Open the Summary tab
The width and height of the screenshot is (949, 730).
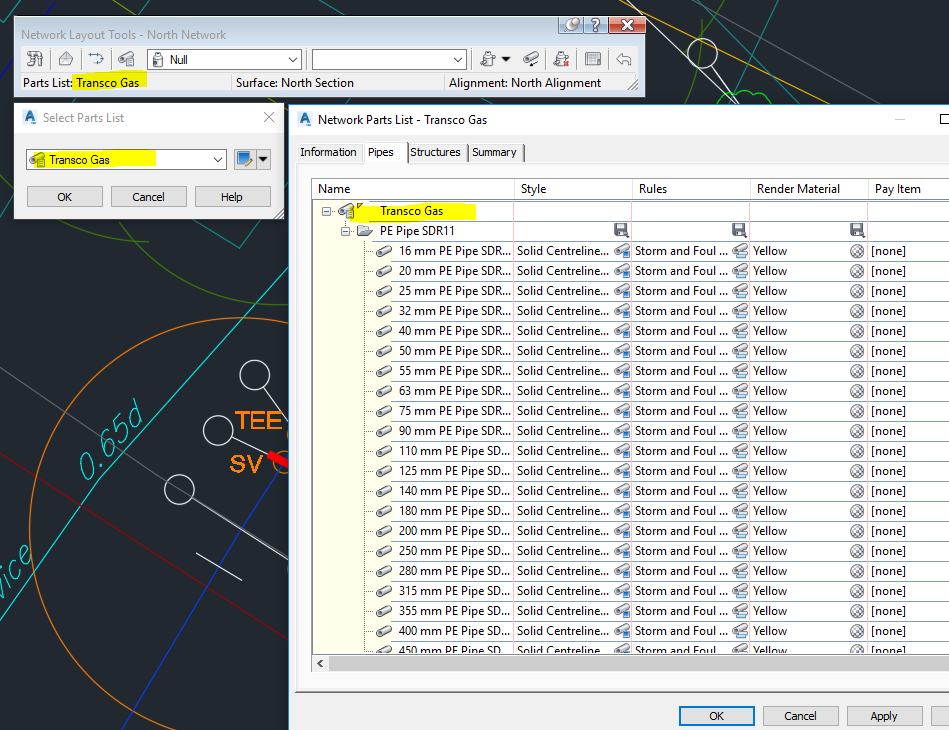click(x=494, y=152)
